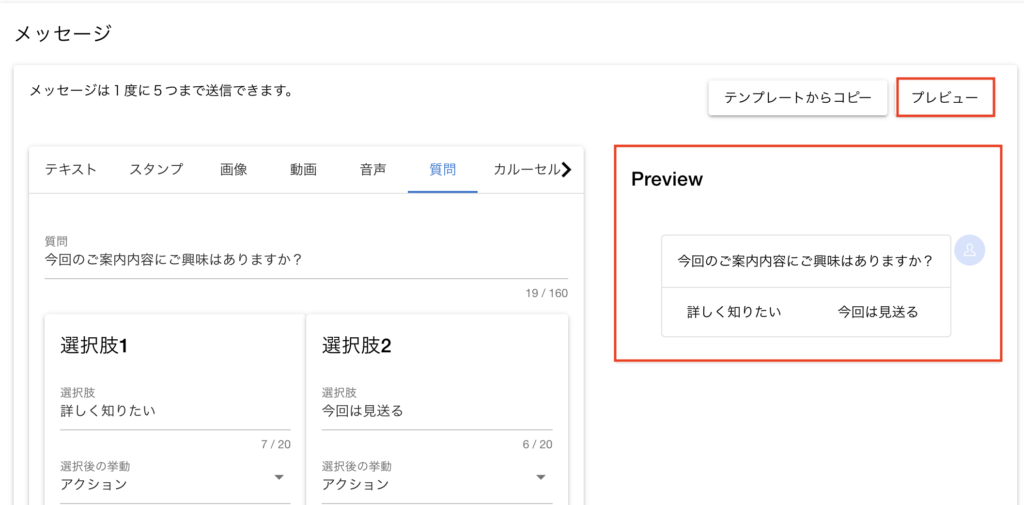The height and width of the screenshot is (505, 1024).
Task: Open 選択後の挙動 dropdown under 選択肢1
Action: [175, 484]
